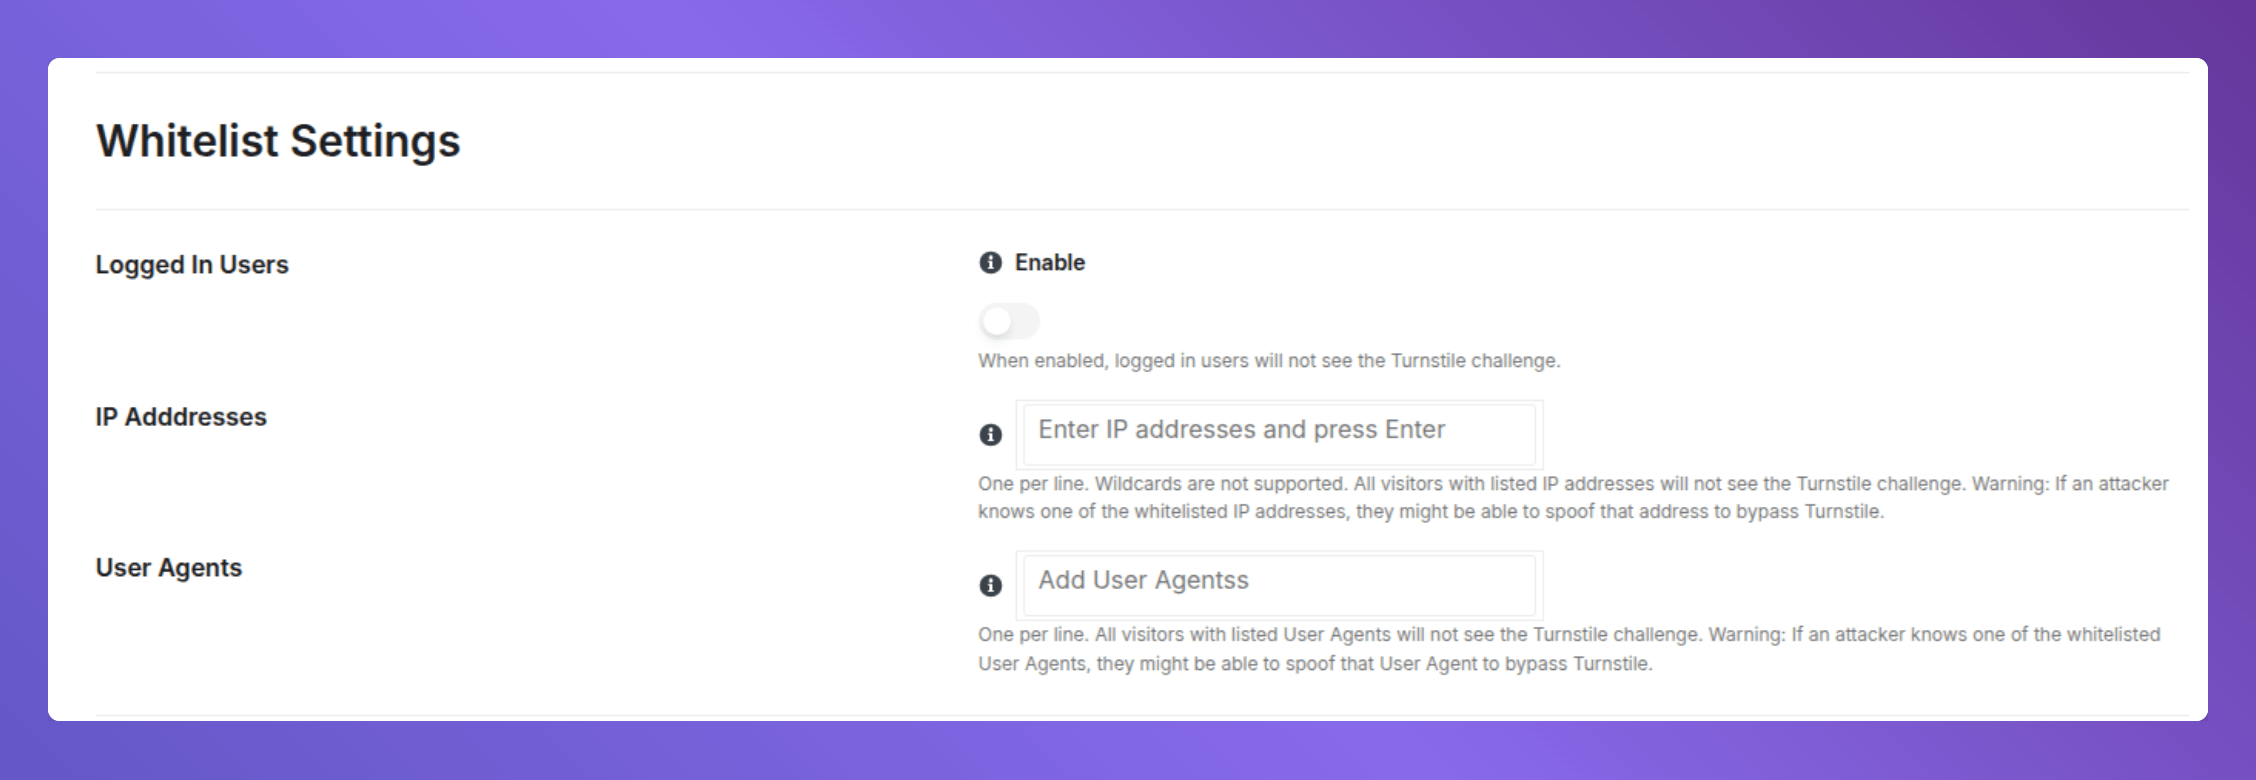
Task: Click the User Agents section label
Action: click(x=168, y=567)
